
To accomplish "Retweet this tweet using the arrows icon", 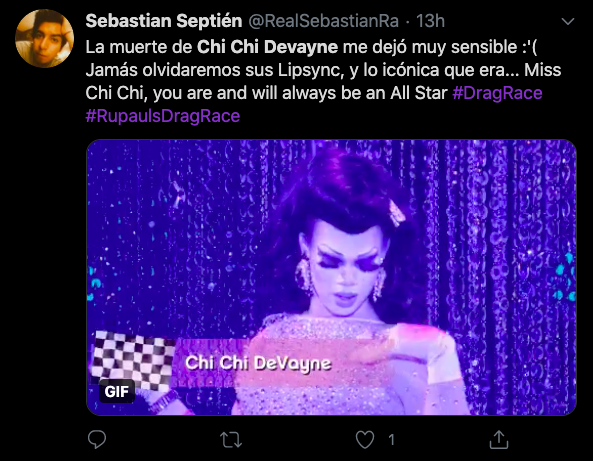I will pos(231,440).
